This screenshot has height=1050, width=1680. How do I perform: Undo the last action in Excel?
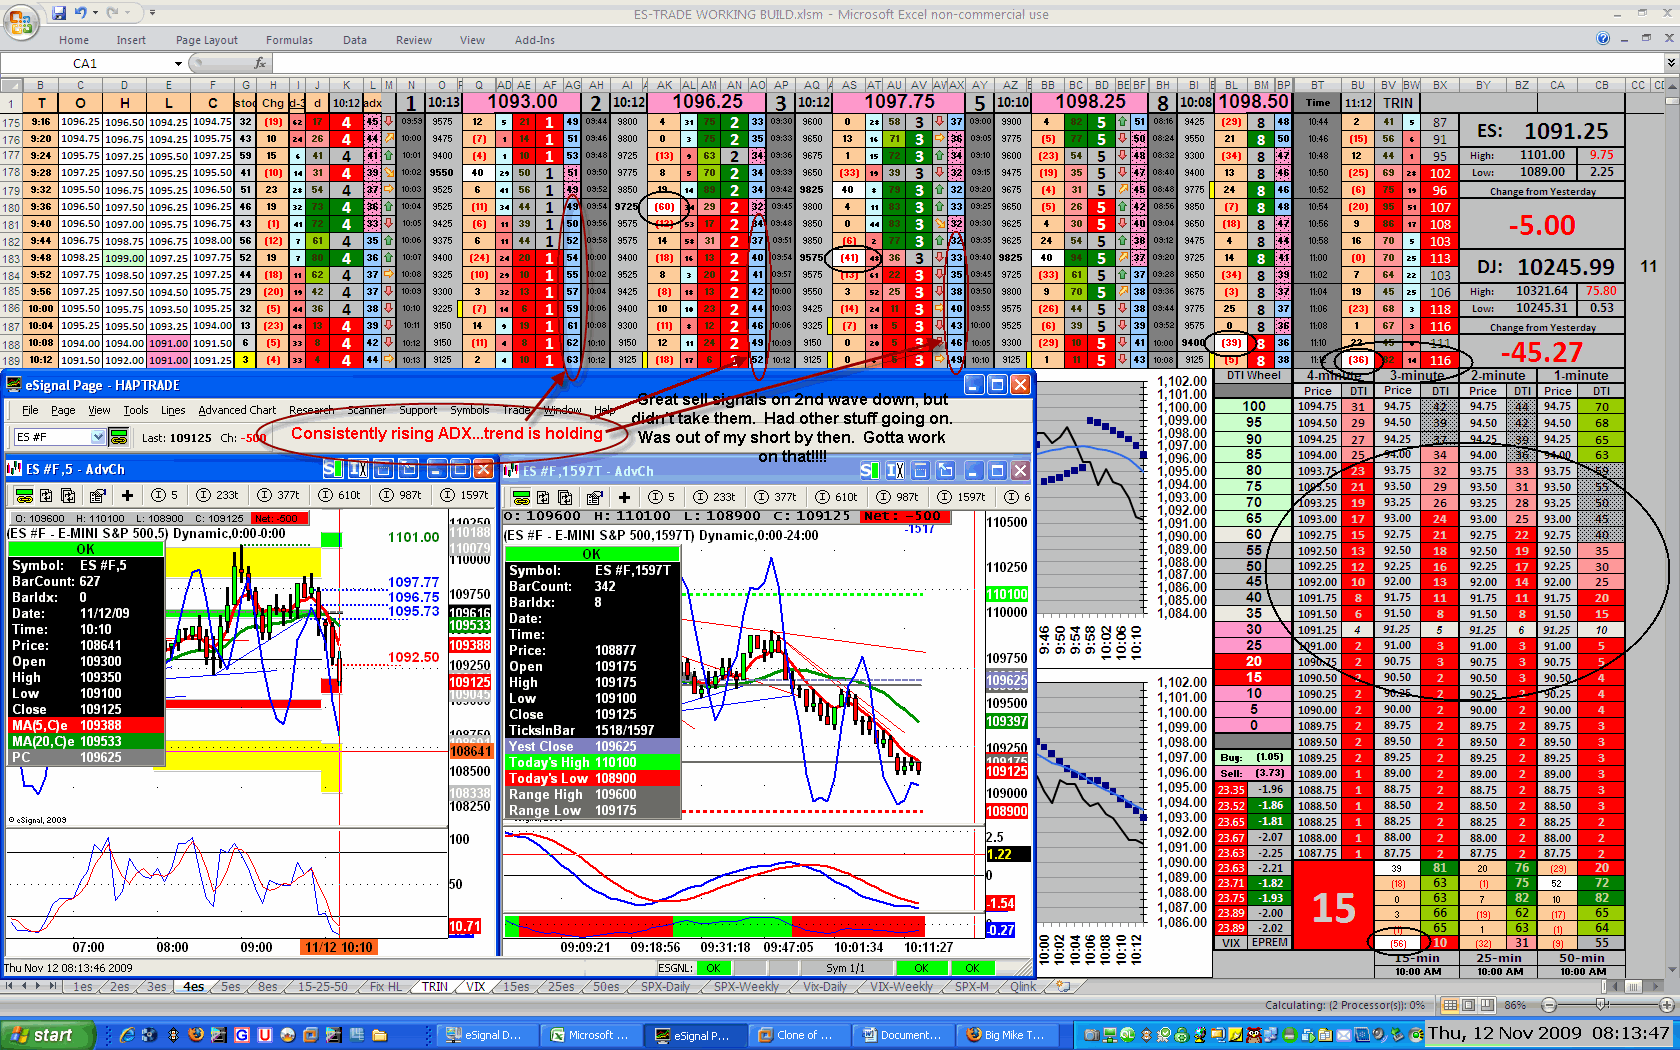pos(80,13)
